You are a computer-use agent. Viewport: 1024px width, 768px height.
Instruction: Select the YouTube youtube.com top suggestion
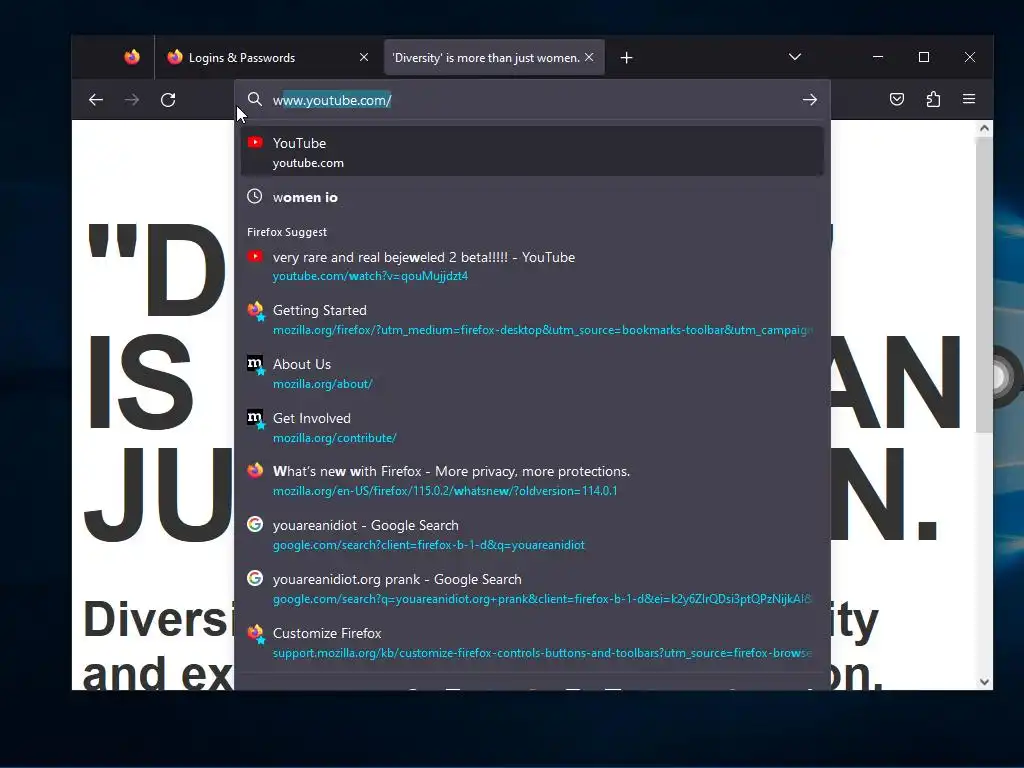(x=532, y=152)
